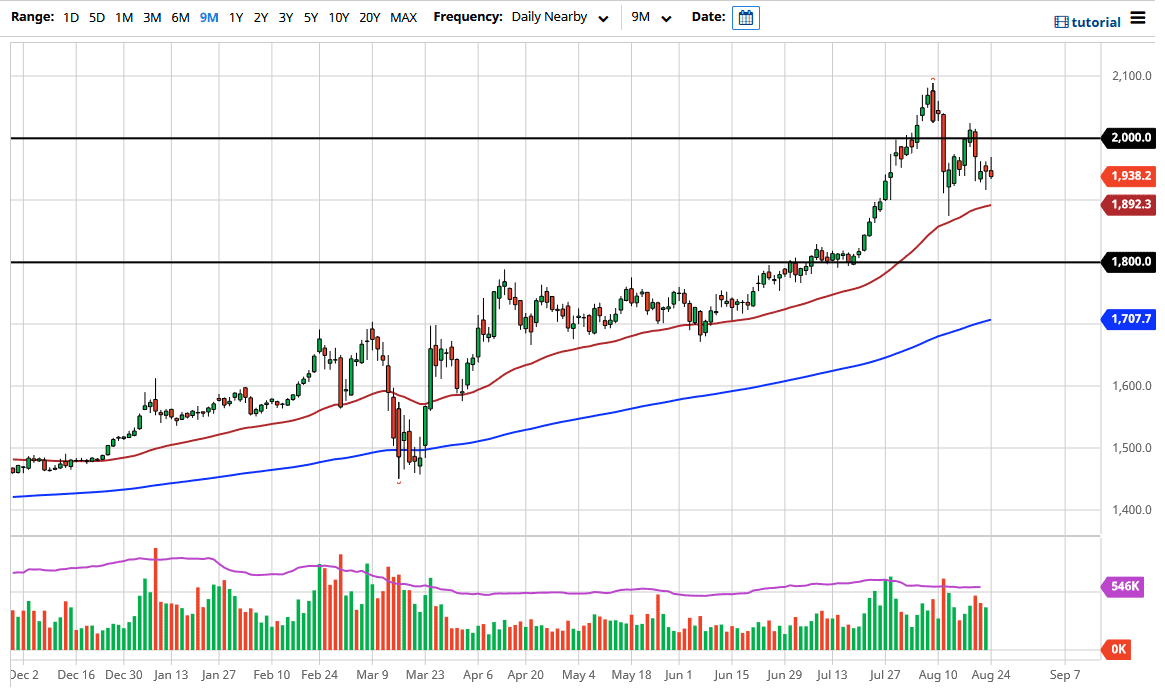Select the active 9M range
The width and height of the screenshot is (1165, 698).
pos(209,17)
